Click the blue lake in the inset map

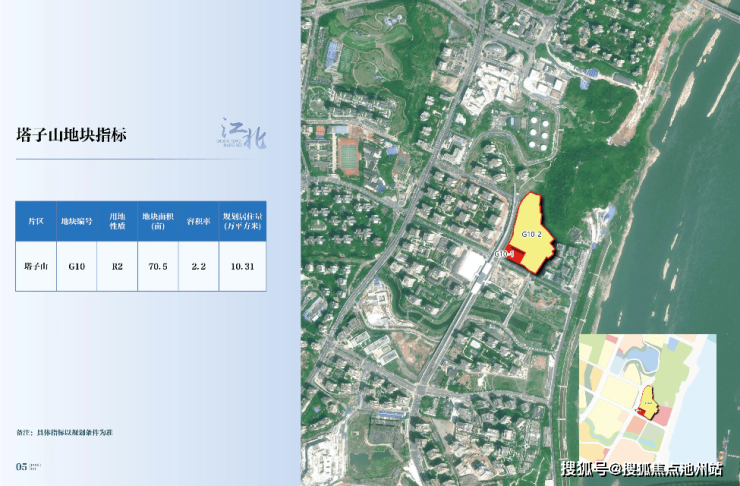(643, 358)
